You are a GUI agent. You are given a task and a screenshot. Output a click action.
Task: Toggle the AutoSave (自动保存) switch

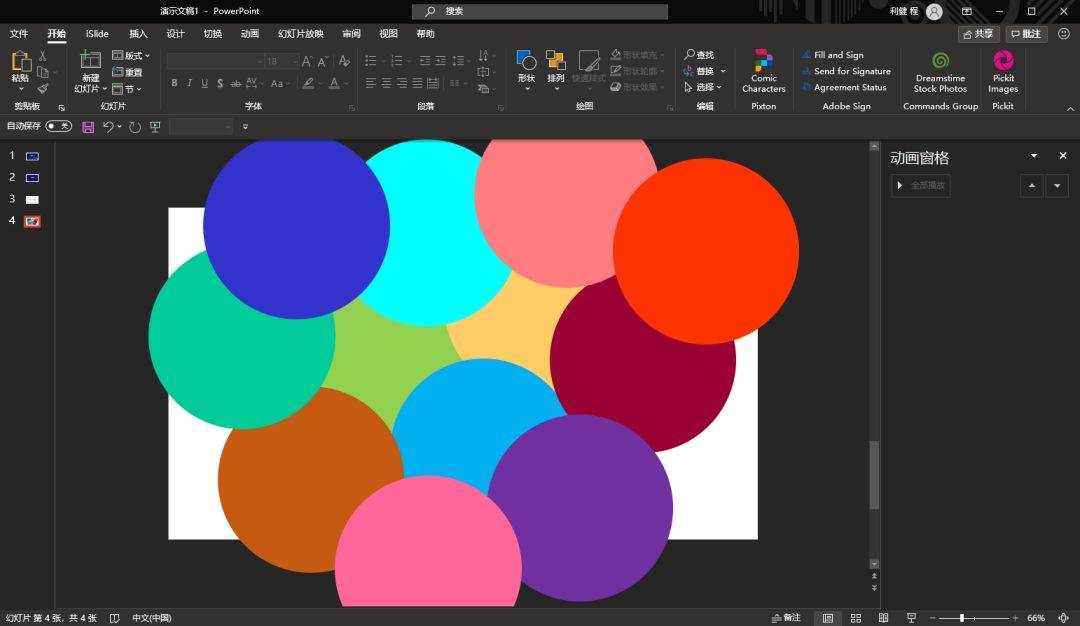(59, 126)
